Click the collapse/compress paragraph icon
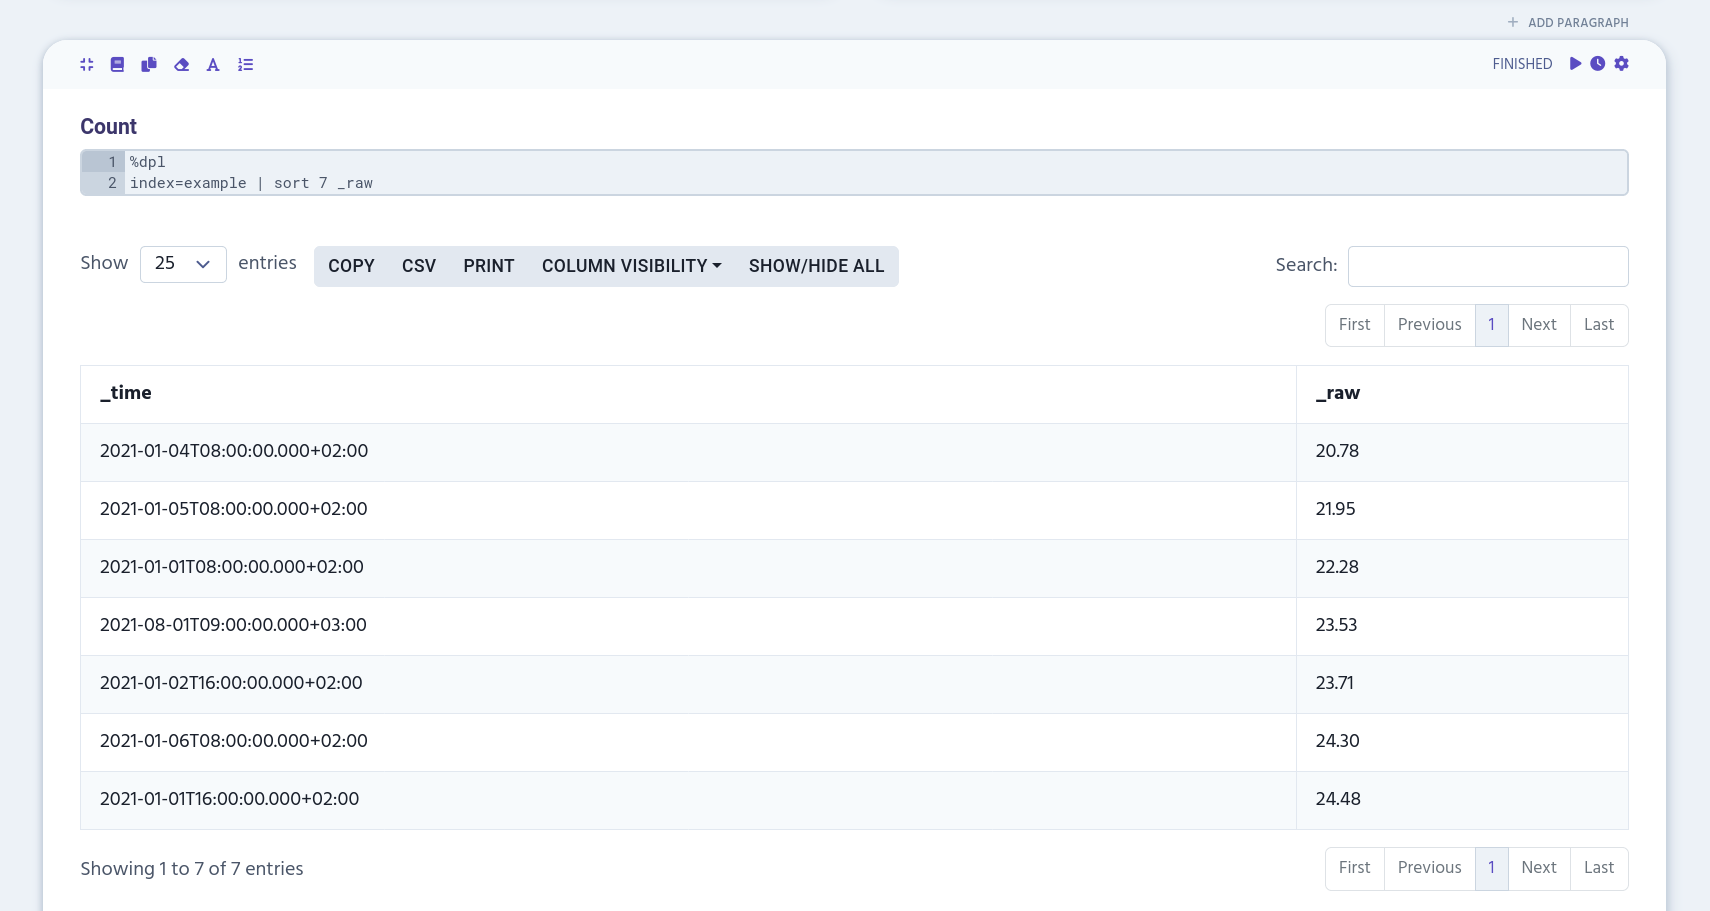The height and width of the screenshot is (911, 1710). (87, 64)
